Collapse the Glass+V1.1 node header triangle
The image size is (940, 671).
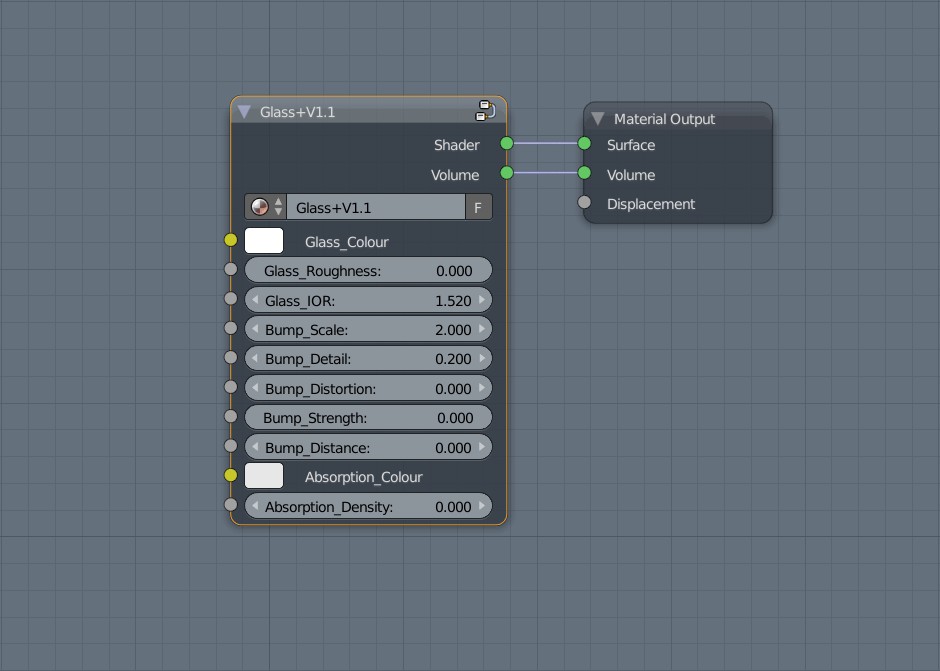(244, 111)
